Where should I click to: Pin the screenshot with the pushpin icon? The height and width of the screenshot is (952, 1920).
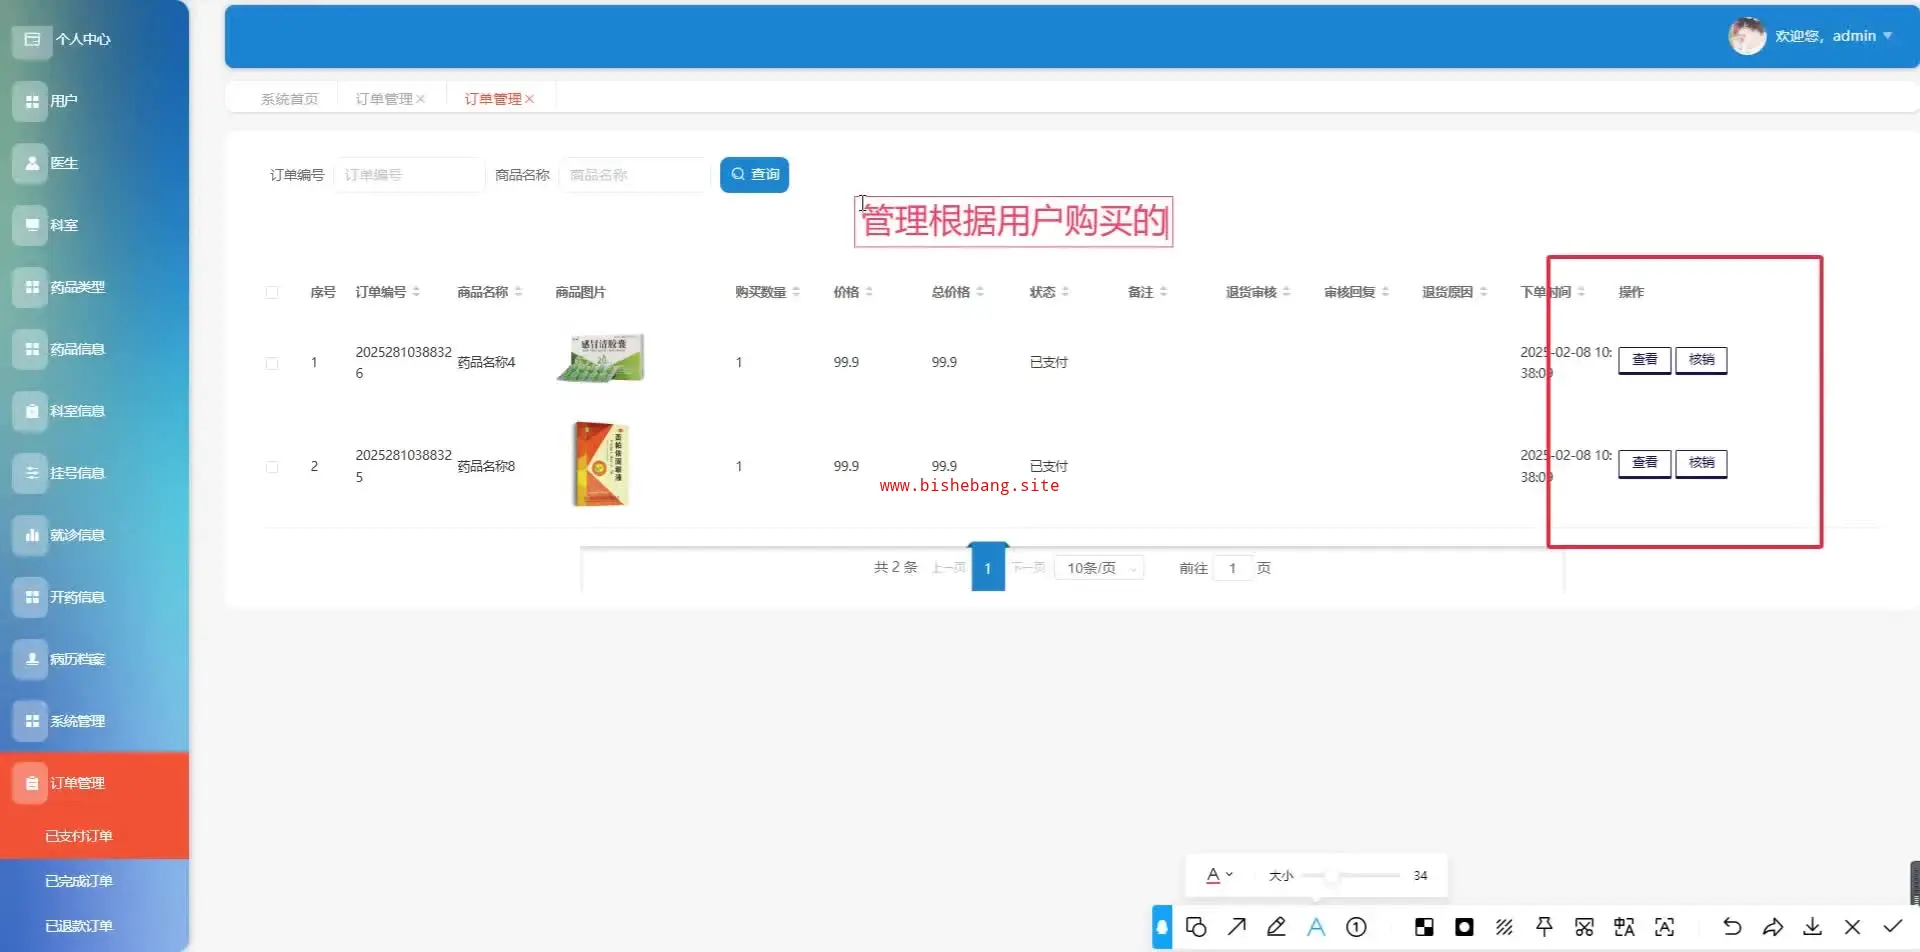pos(1544,927)
